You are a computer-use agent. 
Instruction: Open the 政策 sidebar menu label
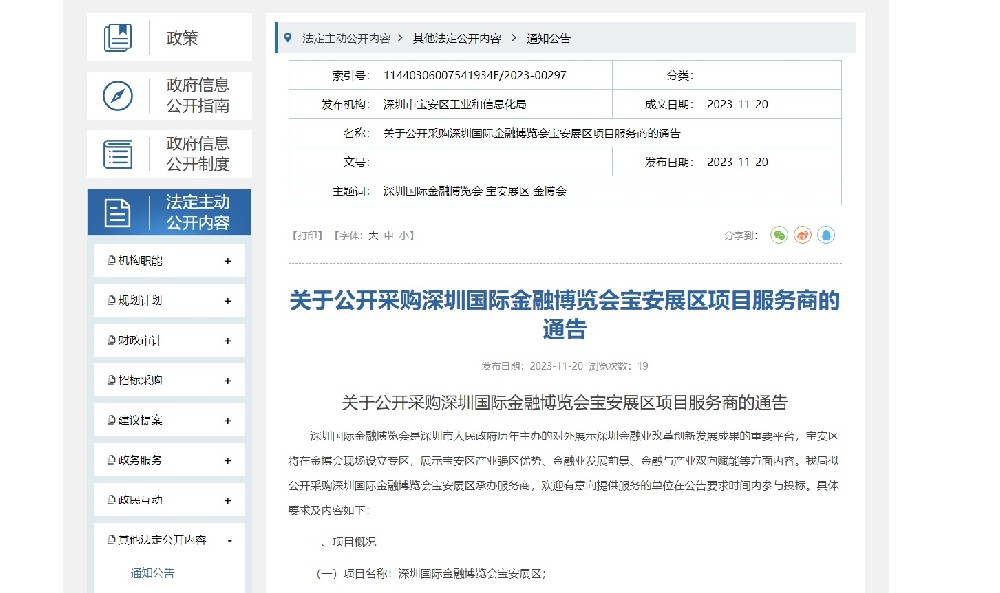click(182, 38)
